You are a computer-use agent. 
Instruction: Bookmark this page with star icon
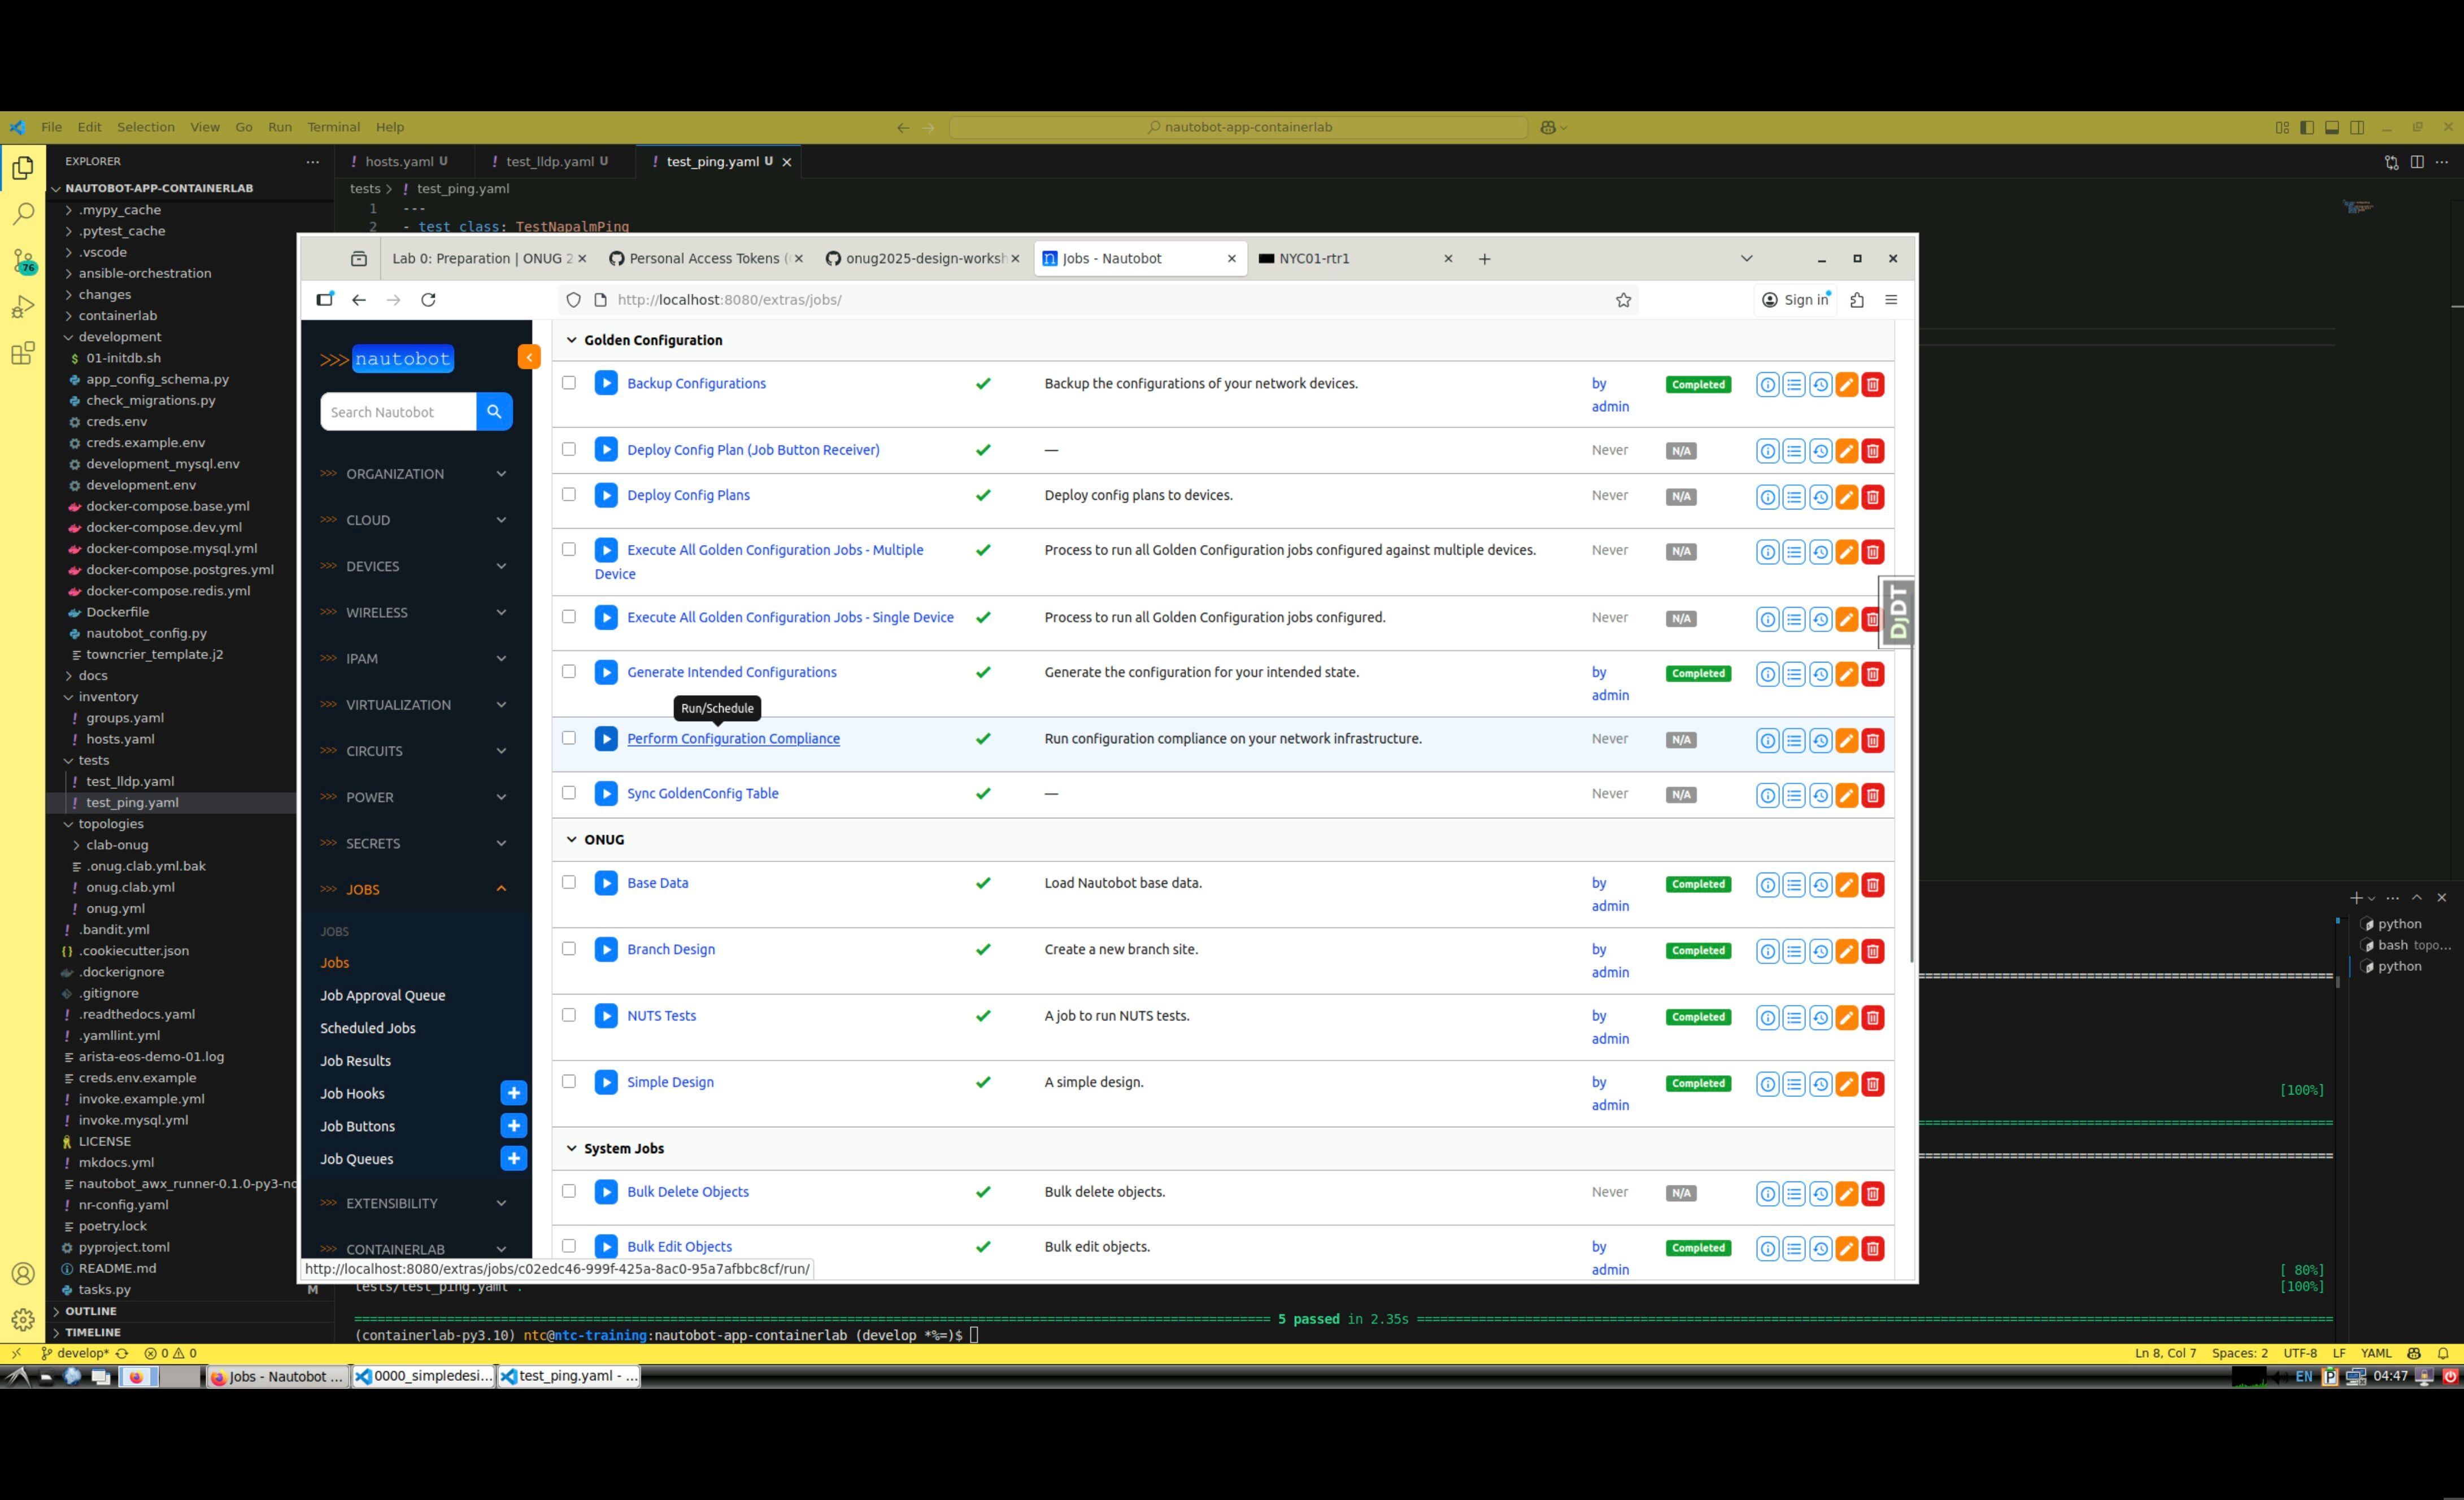coord(1623,300)
